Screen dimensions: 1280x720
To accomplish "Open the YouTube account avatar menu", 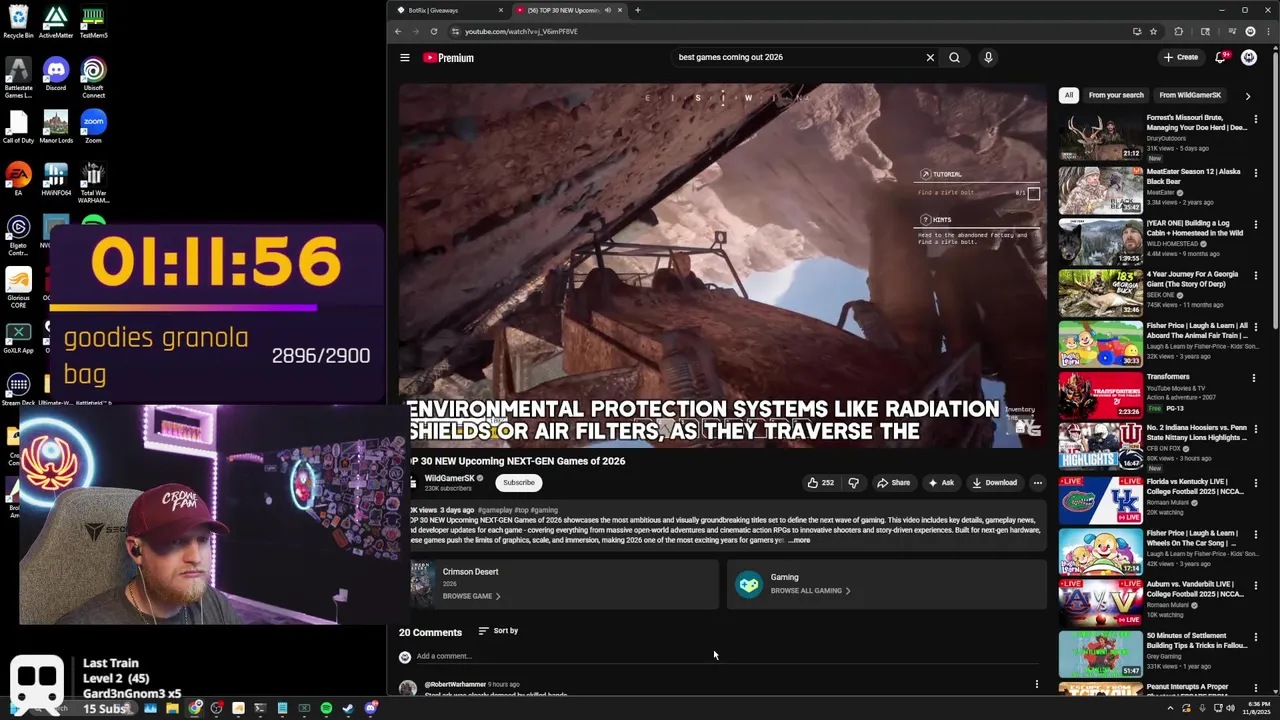I will point(1249,58).
